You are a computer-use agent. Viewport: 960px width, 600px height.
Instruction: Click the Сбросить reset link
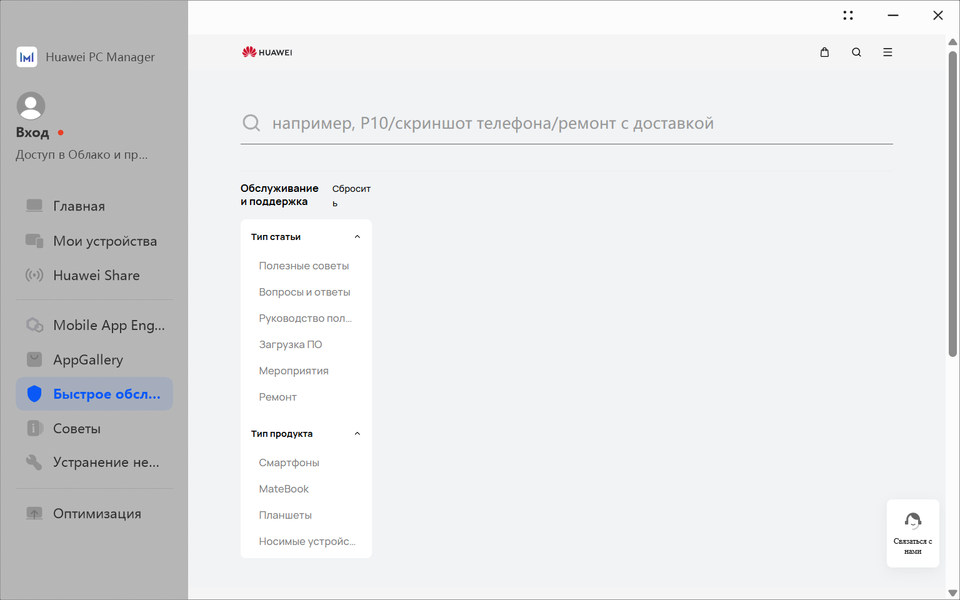(x=351, y=195)
